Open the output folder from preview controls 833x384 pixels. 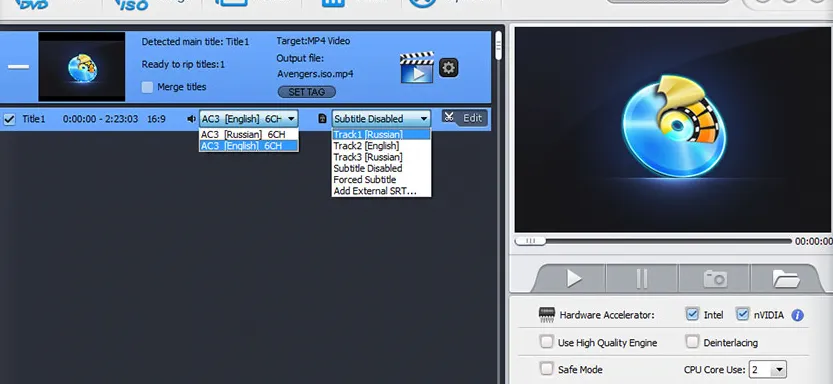pos(786,278)
